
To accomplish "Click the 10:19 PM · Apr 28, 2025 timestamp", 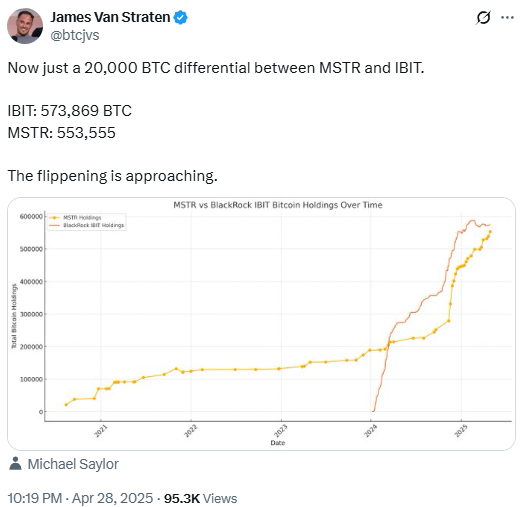I will (80, 498).
